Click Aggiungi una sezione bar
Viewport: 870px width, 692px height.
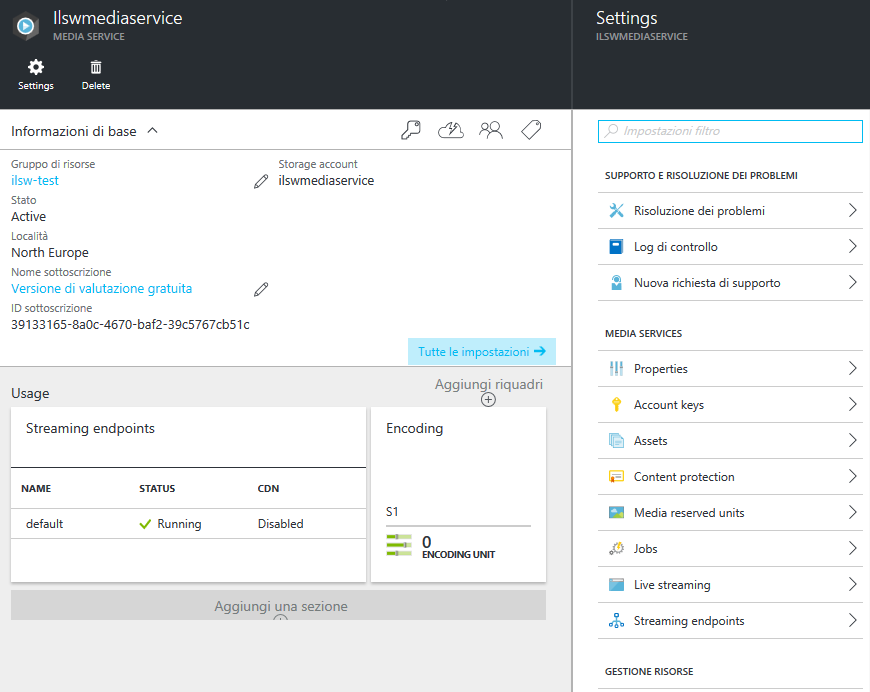point(279,605)
